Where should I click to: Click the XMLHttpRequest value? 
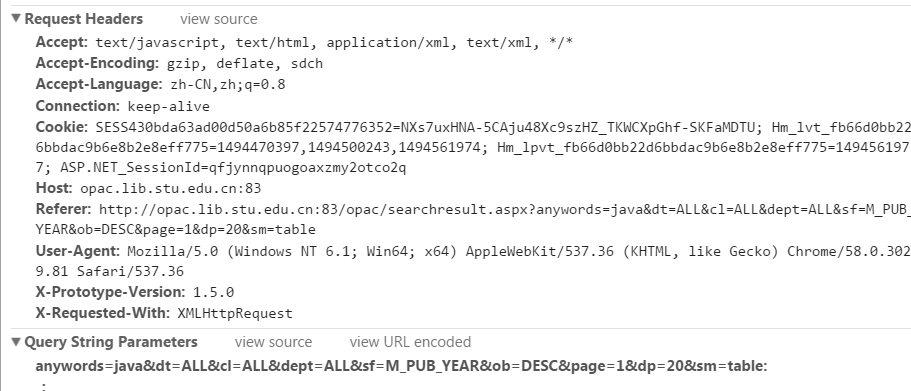pyautogui.click(x=235, y=314)
